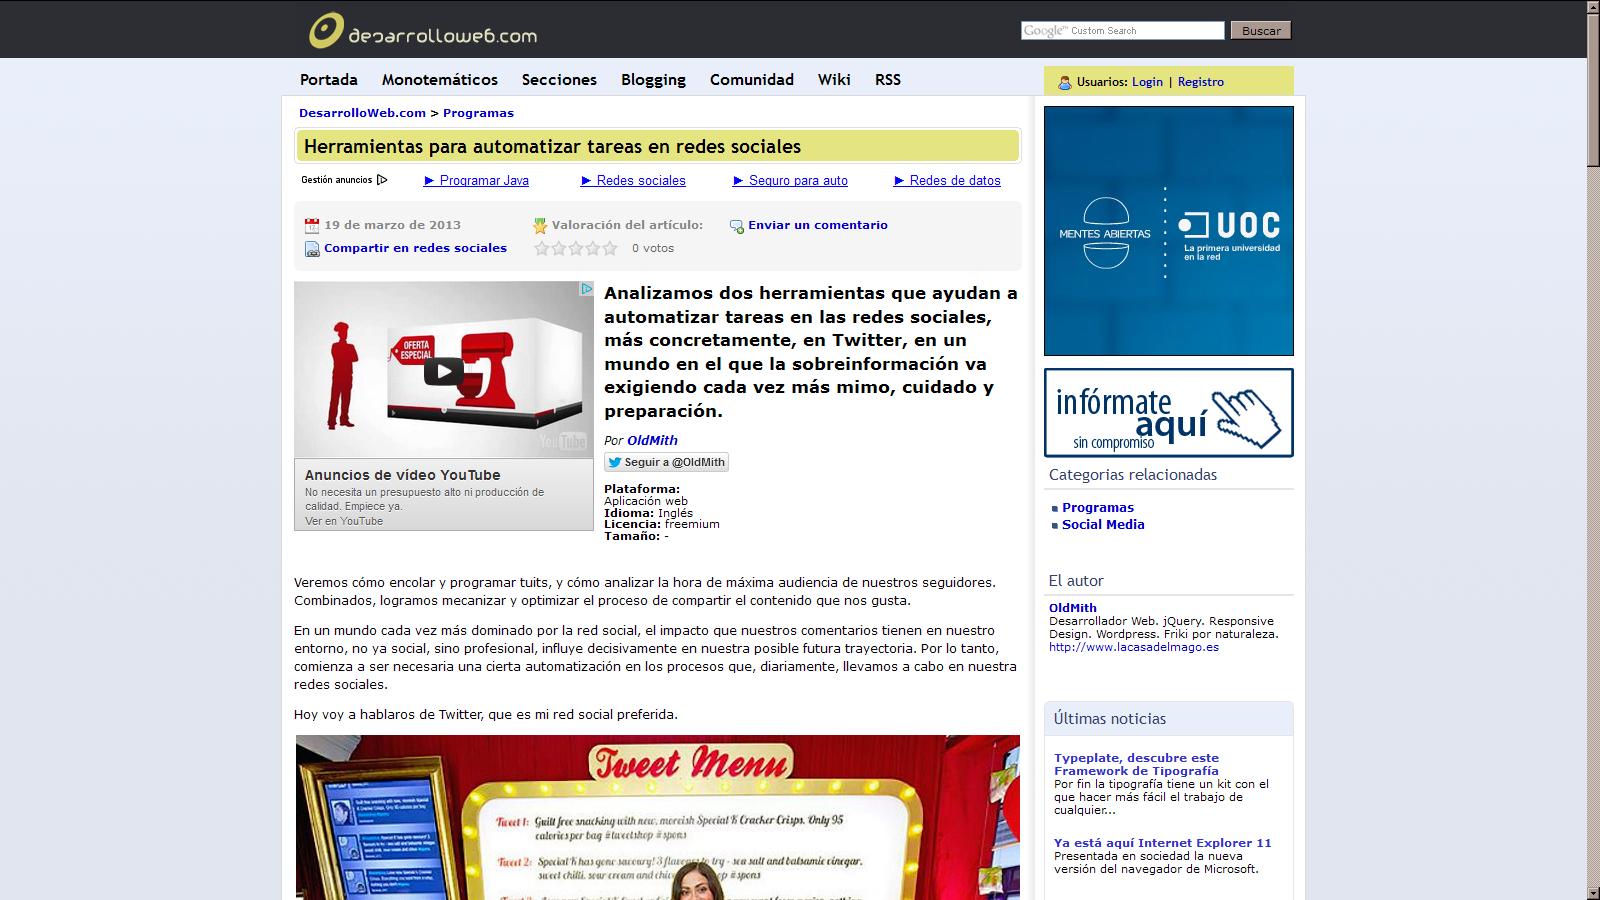Open the Redes de datos ad link
The width and height of the screenshot is (1600, 900).
coord(947,181)
